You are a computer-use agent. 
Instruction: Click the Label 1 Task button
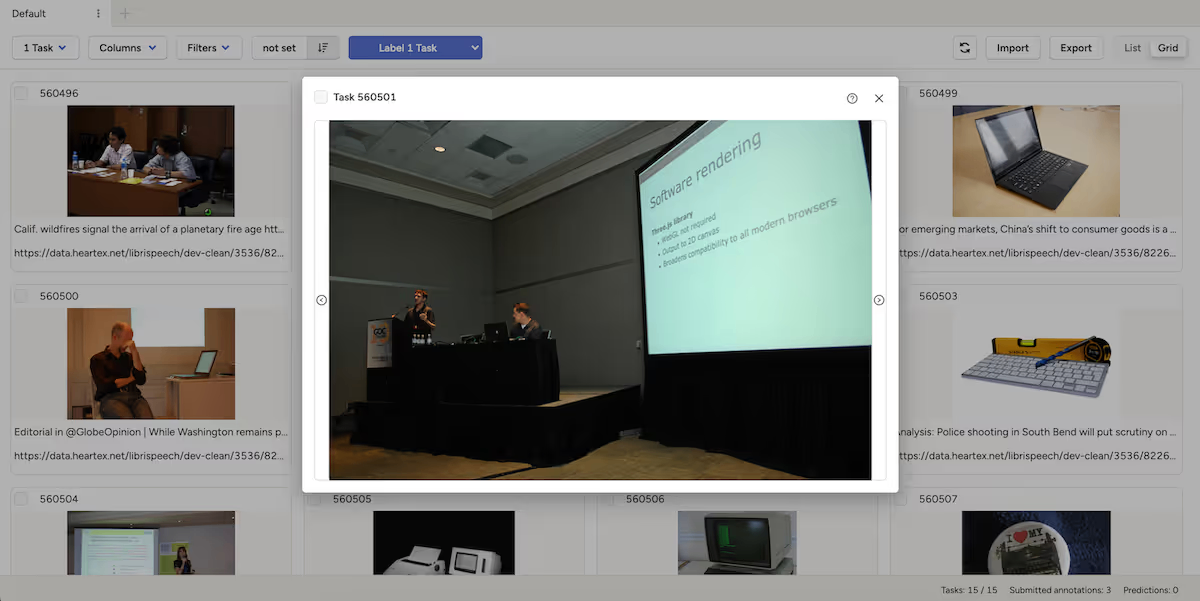[x=408, y=48]
